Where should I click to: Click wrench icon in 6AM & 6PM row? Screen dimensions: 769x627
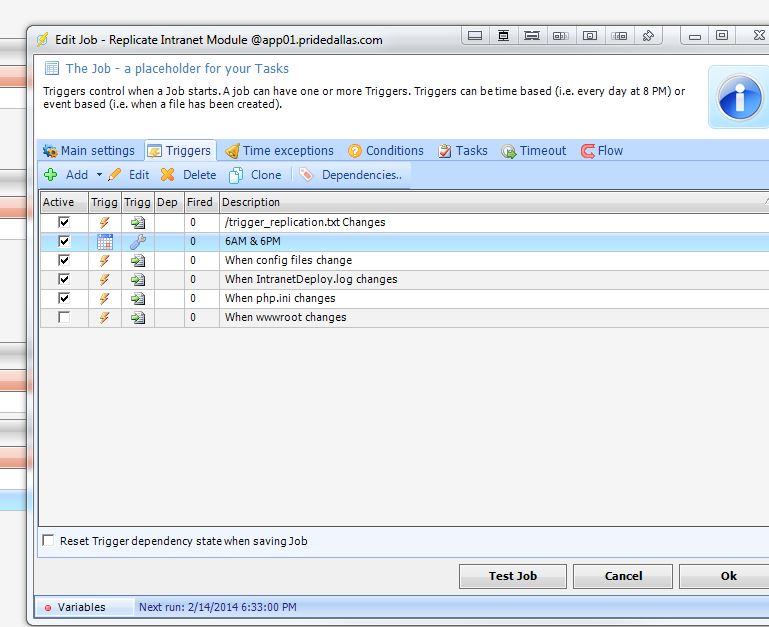138,242
